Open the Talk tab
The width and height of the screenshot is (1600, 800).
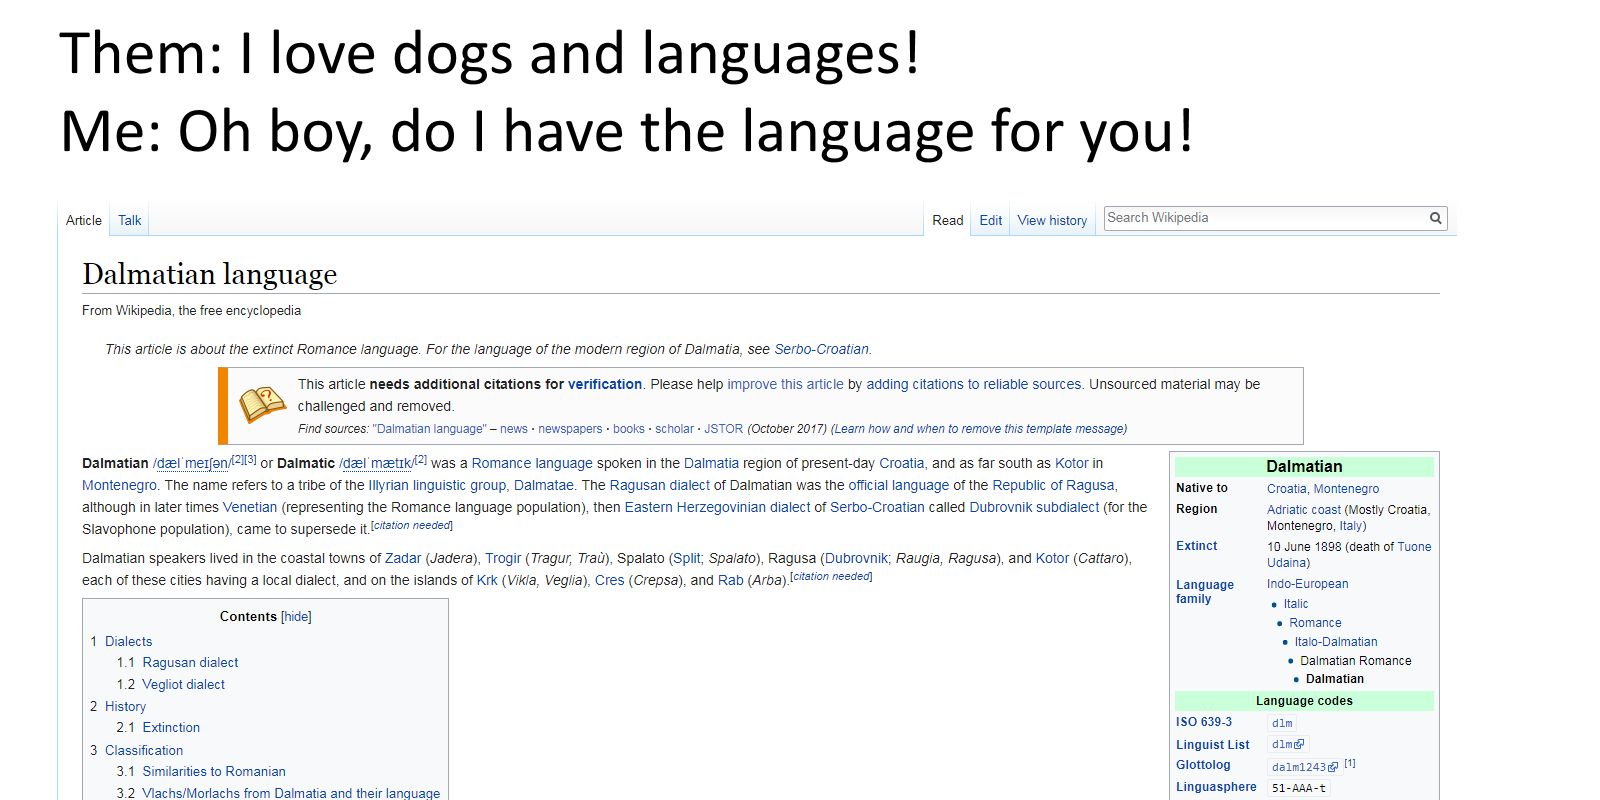coord(130,220)
